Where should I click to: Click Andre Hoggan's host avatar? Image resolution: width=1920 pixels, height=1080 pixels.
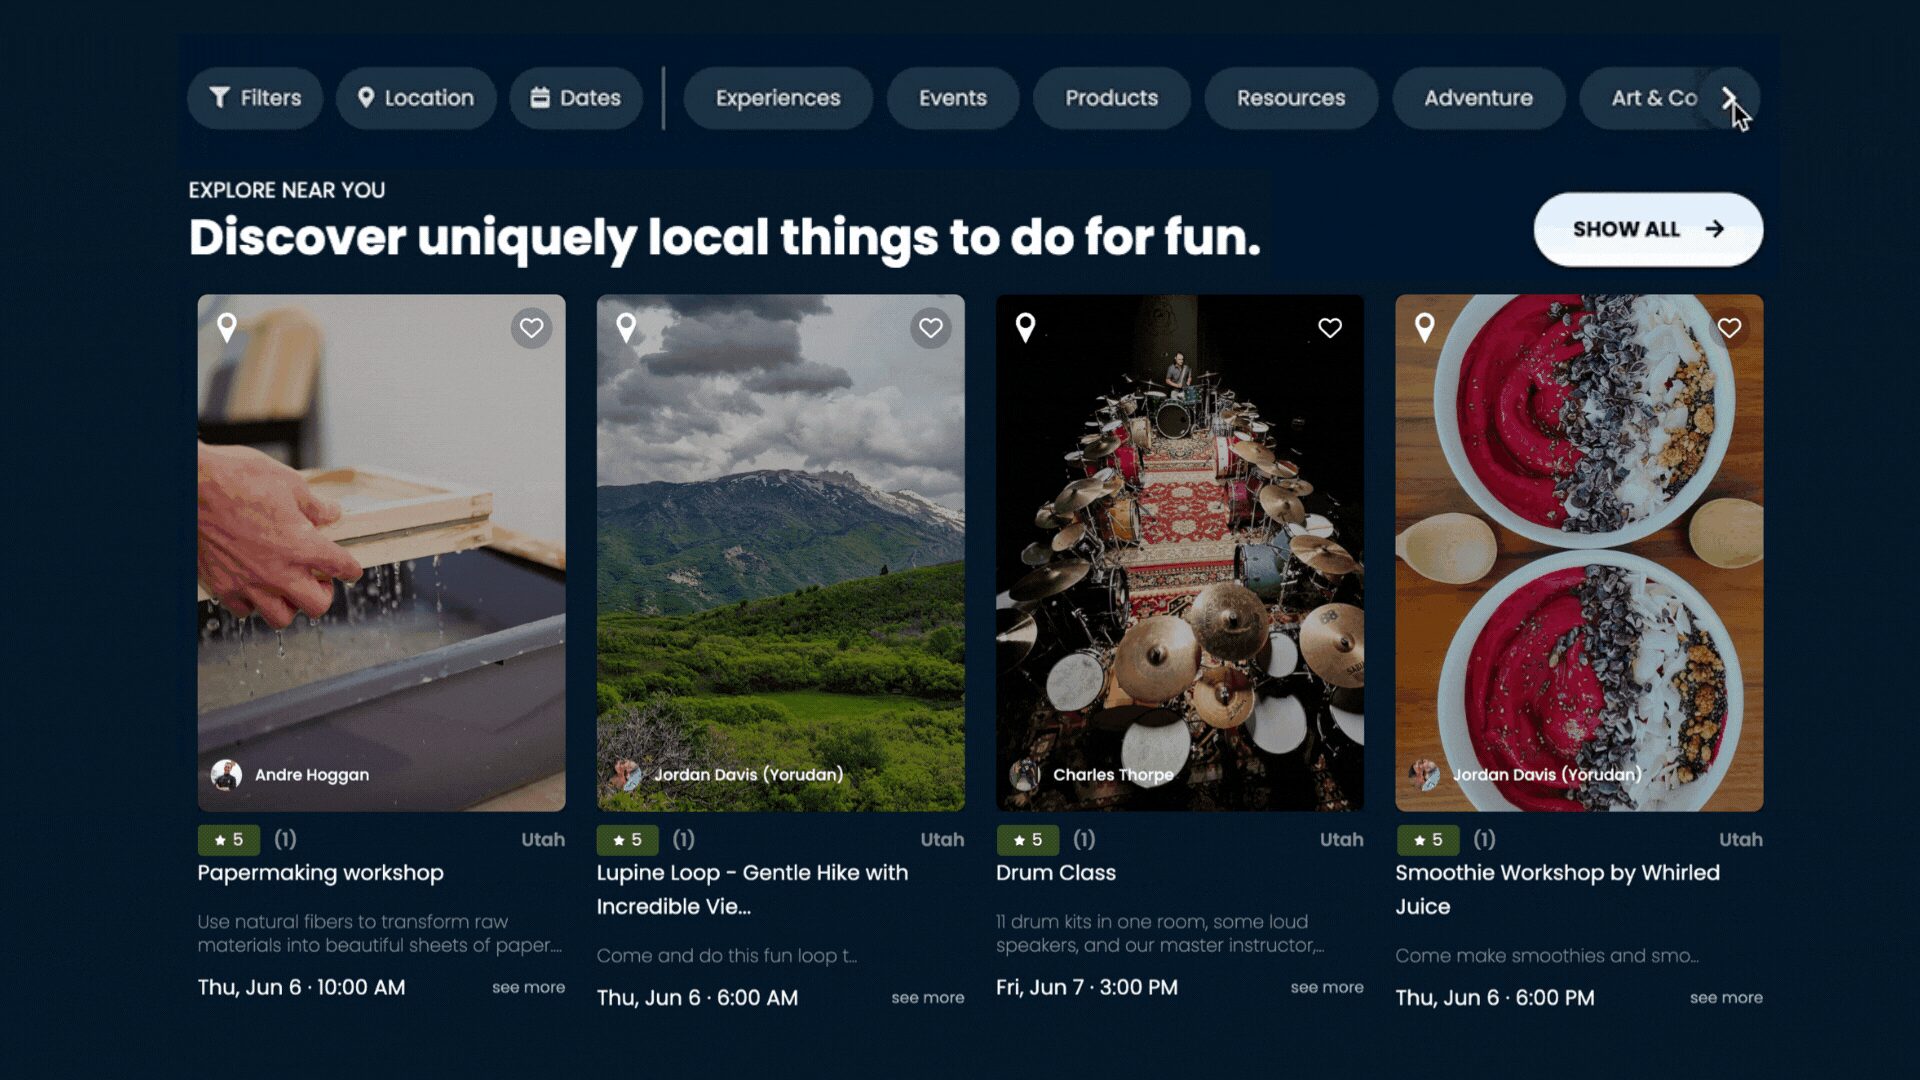coord(226,774)
